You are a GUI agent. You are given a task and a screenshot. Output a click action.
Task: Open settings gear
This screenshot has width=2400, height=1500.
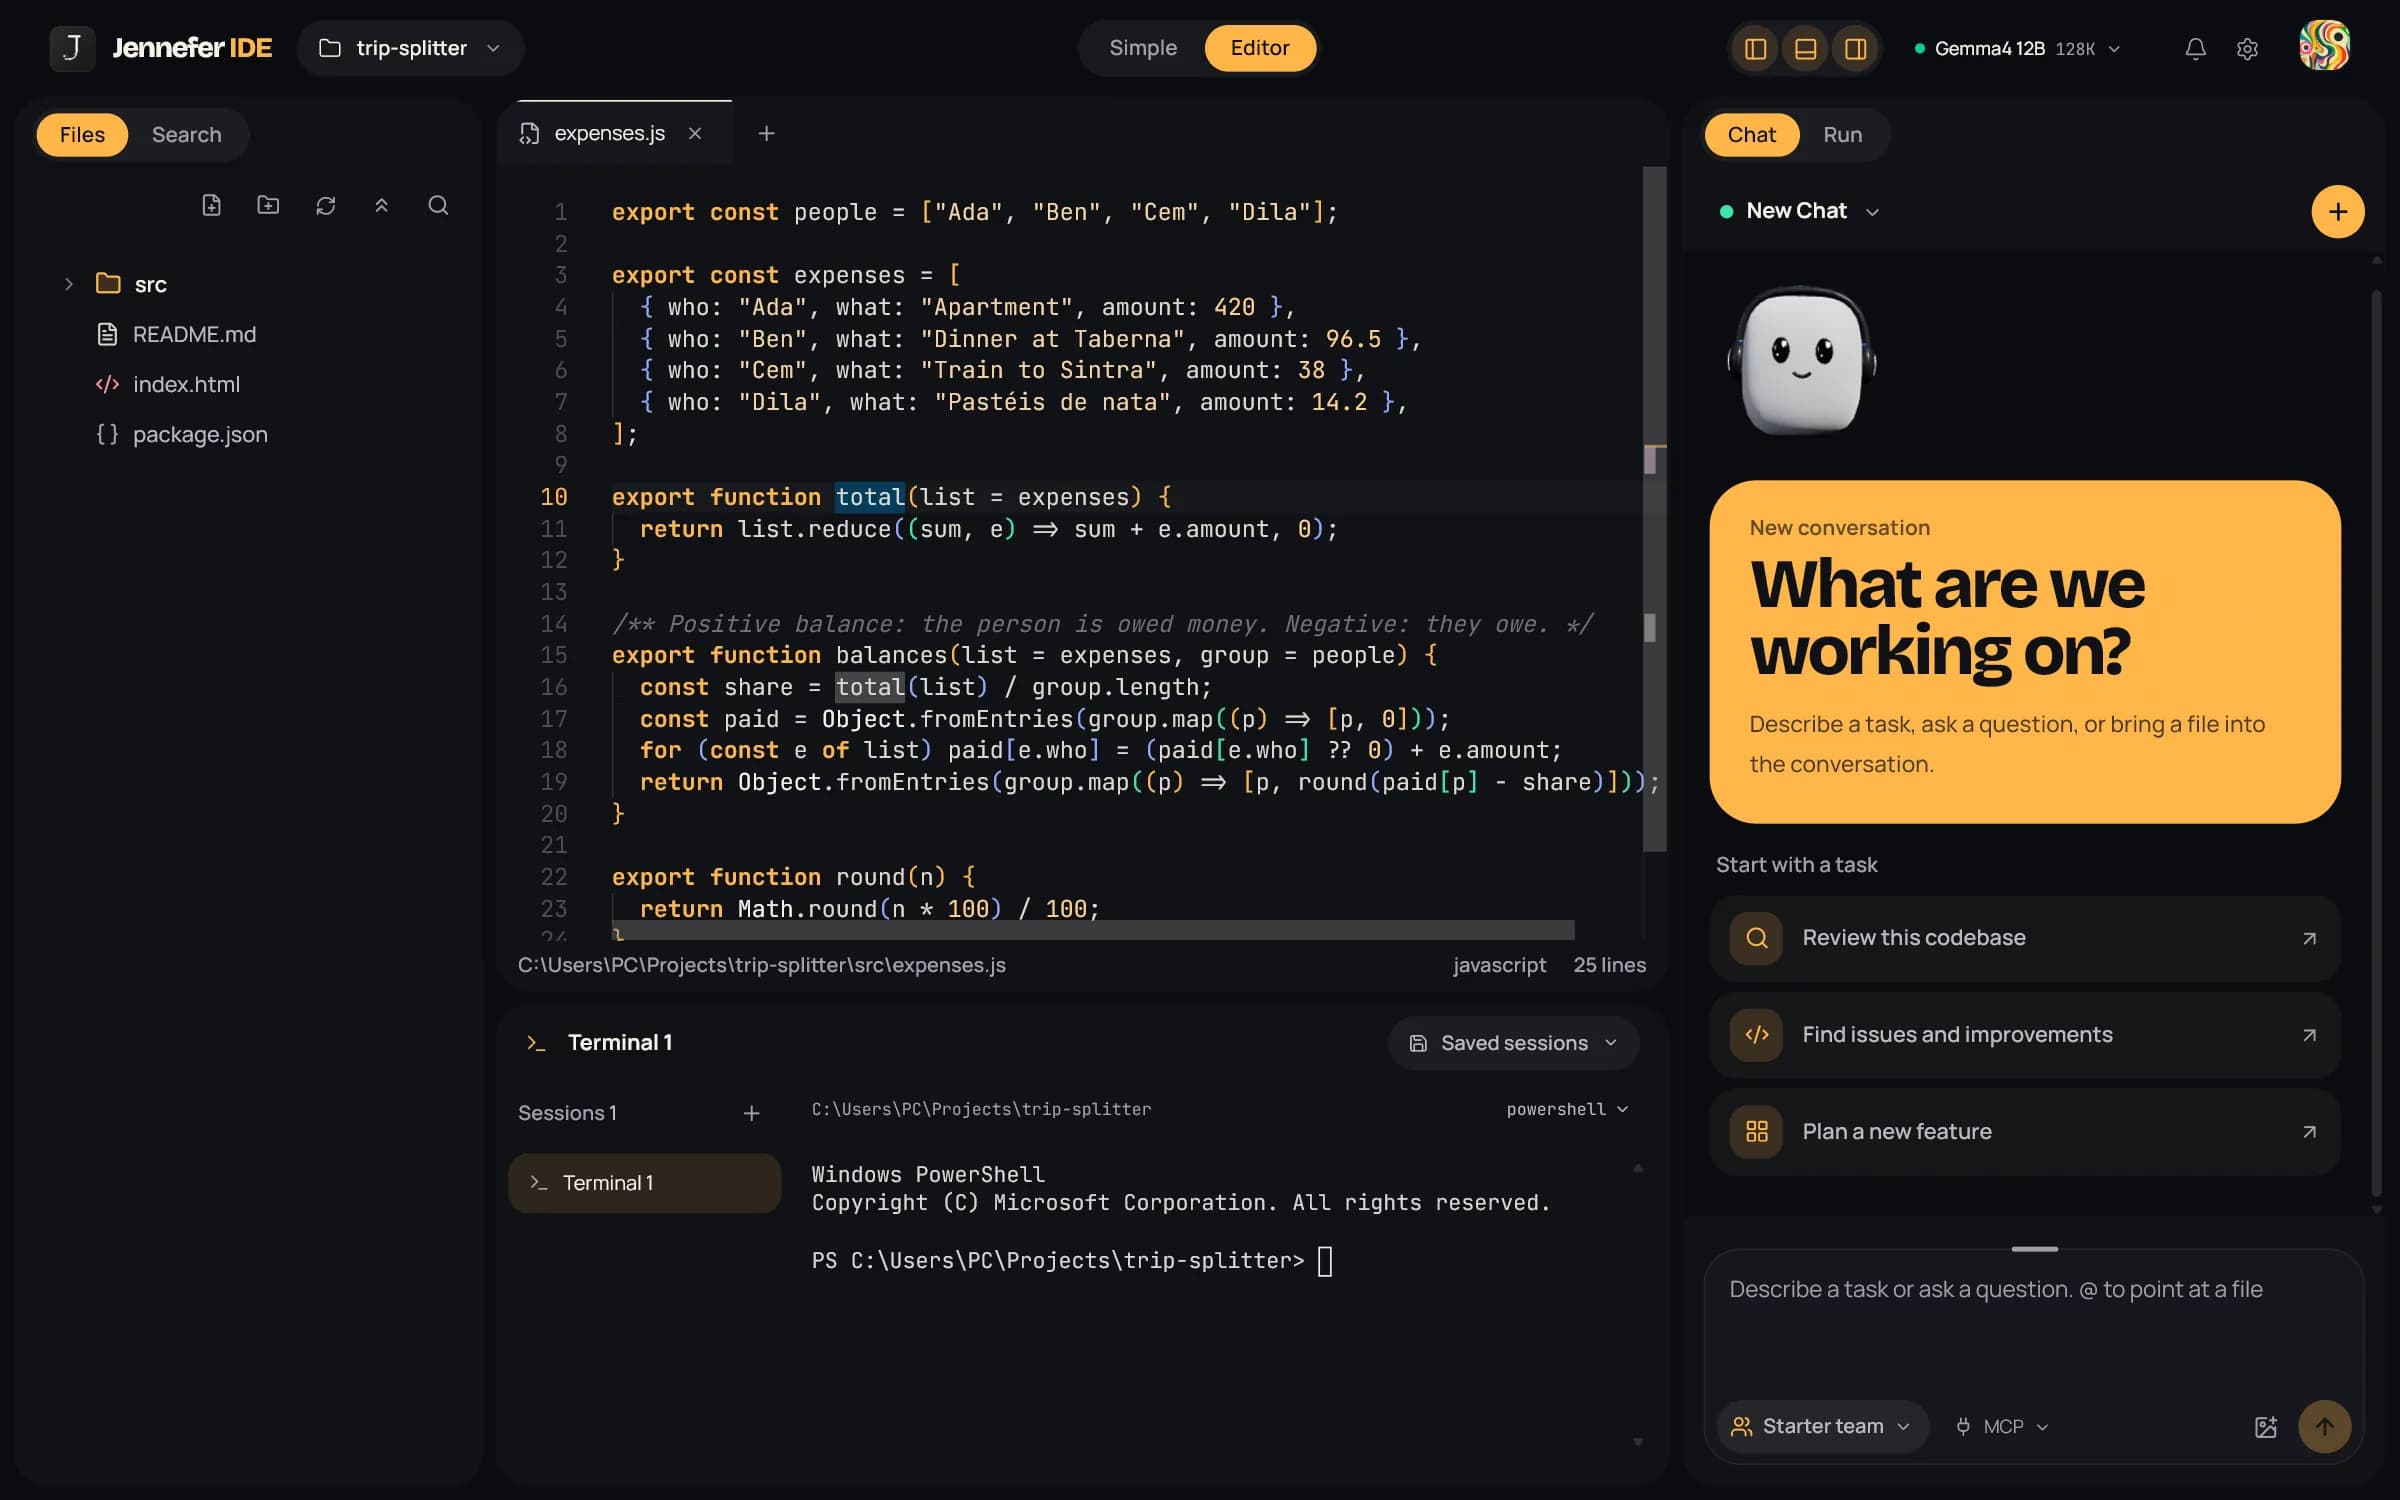click(2247, 48)
